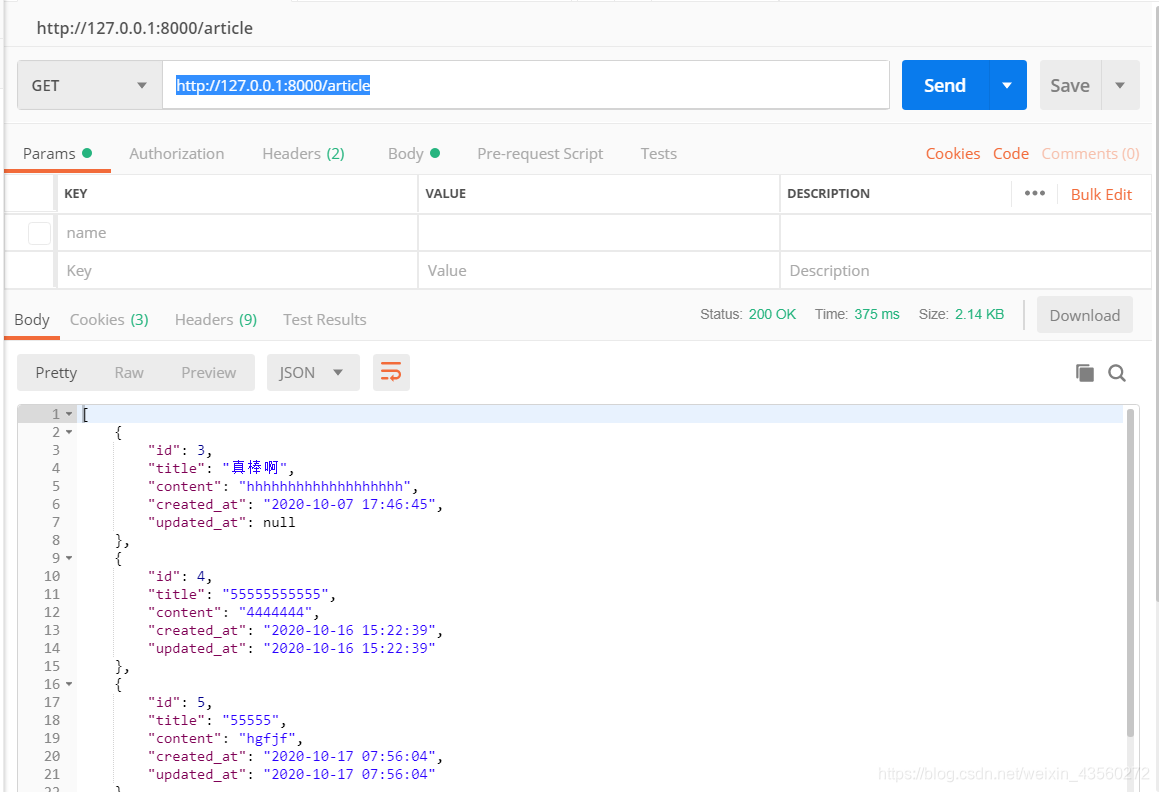Click created_at "2020-10-07 17:46:45"
1159x792 pixels.
350,504
